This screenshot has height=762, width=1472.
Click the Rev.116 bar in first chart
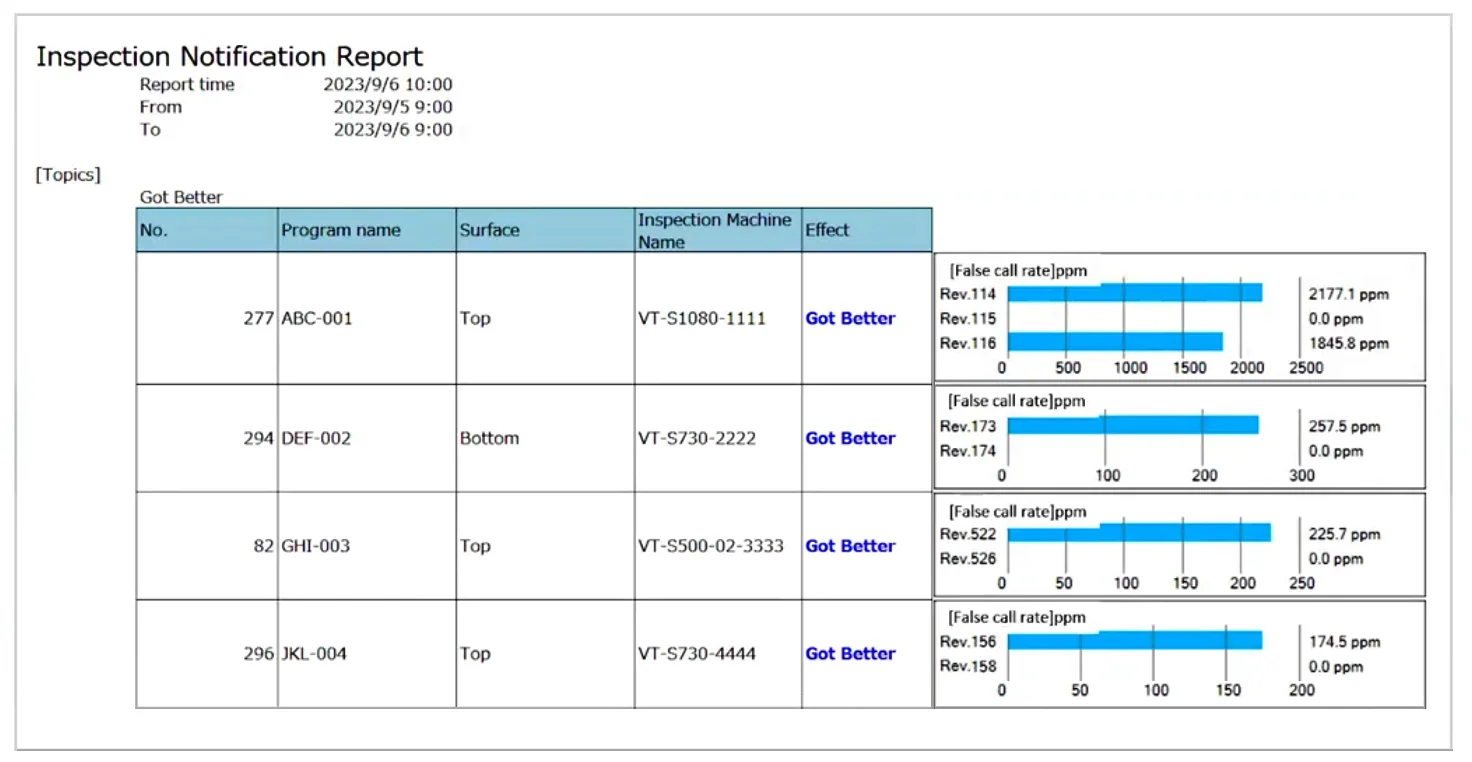(x=1114, y=342)
